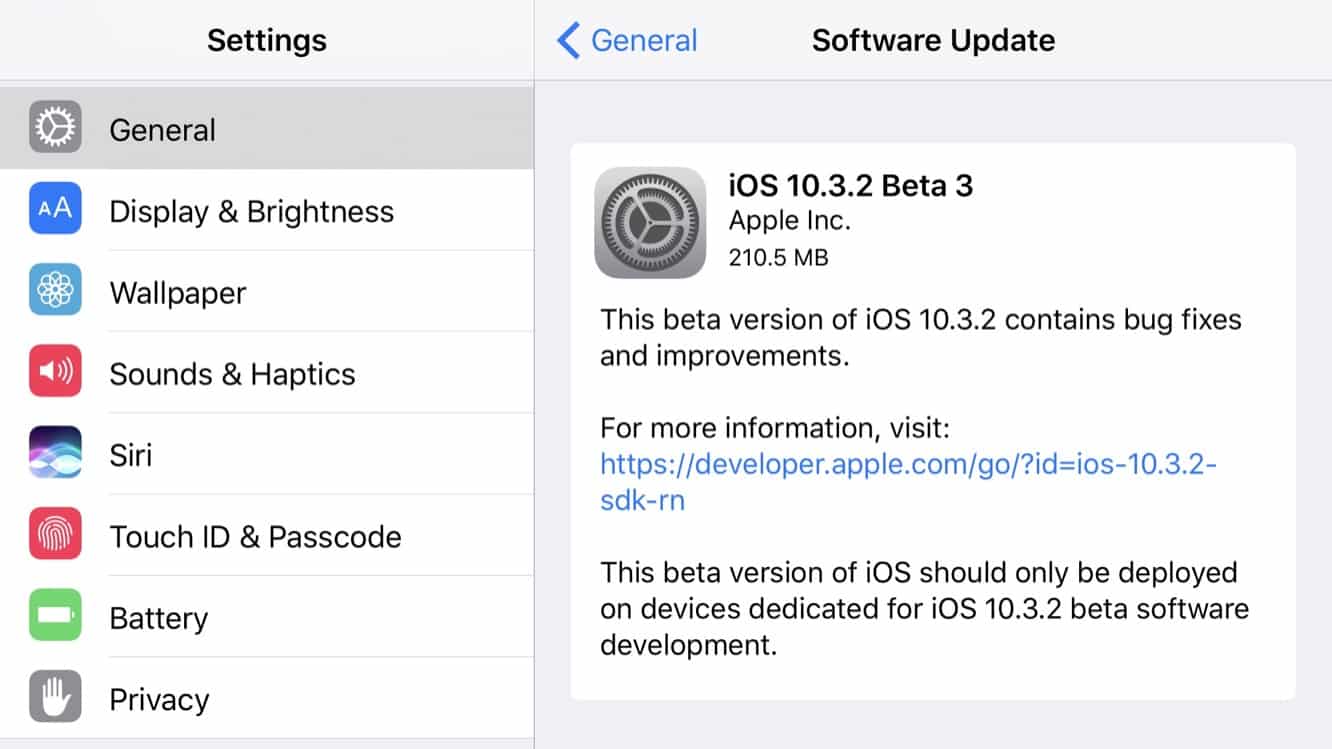Click the Display & Brightness AA icon
The image size is (1332, 749).
55,208
